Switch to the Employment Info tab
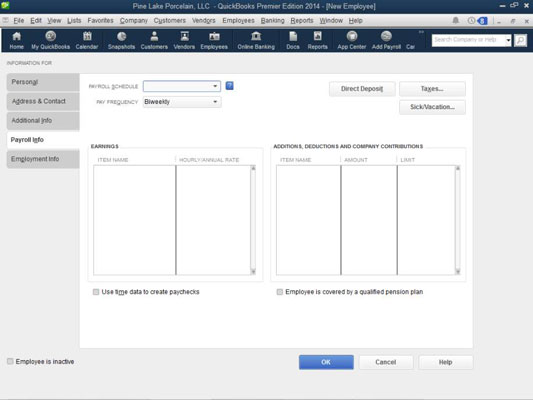Image resolution: width=533 pixels, height=400 pixels. 43,159
